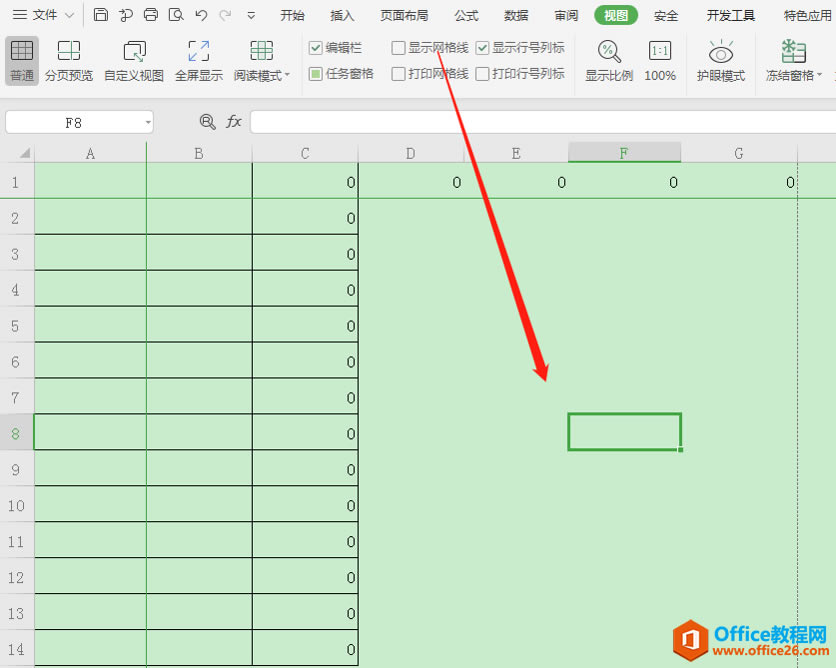Check 打印行号列标 print headings checkbox

tap(482, 74)
